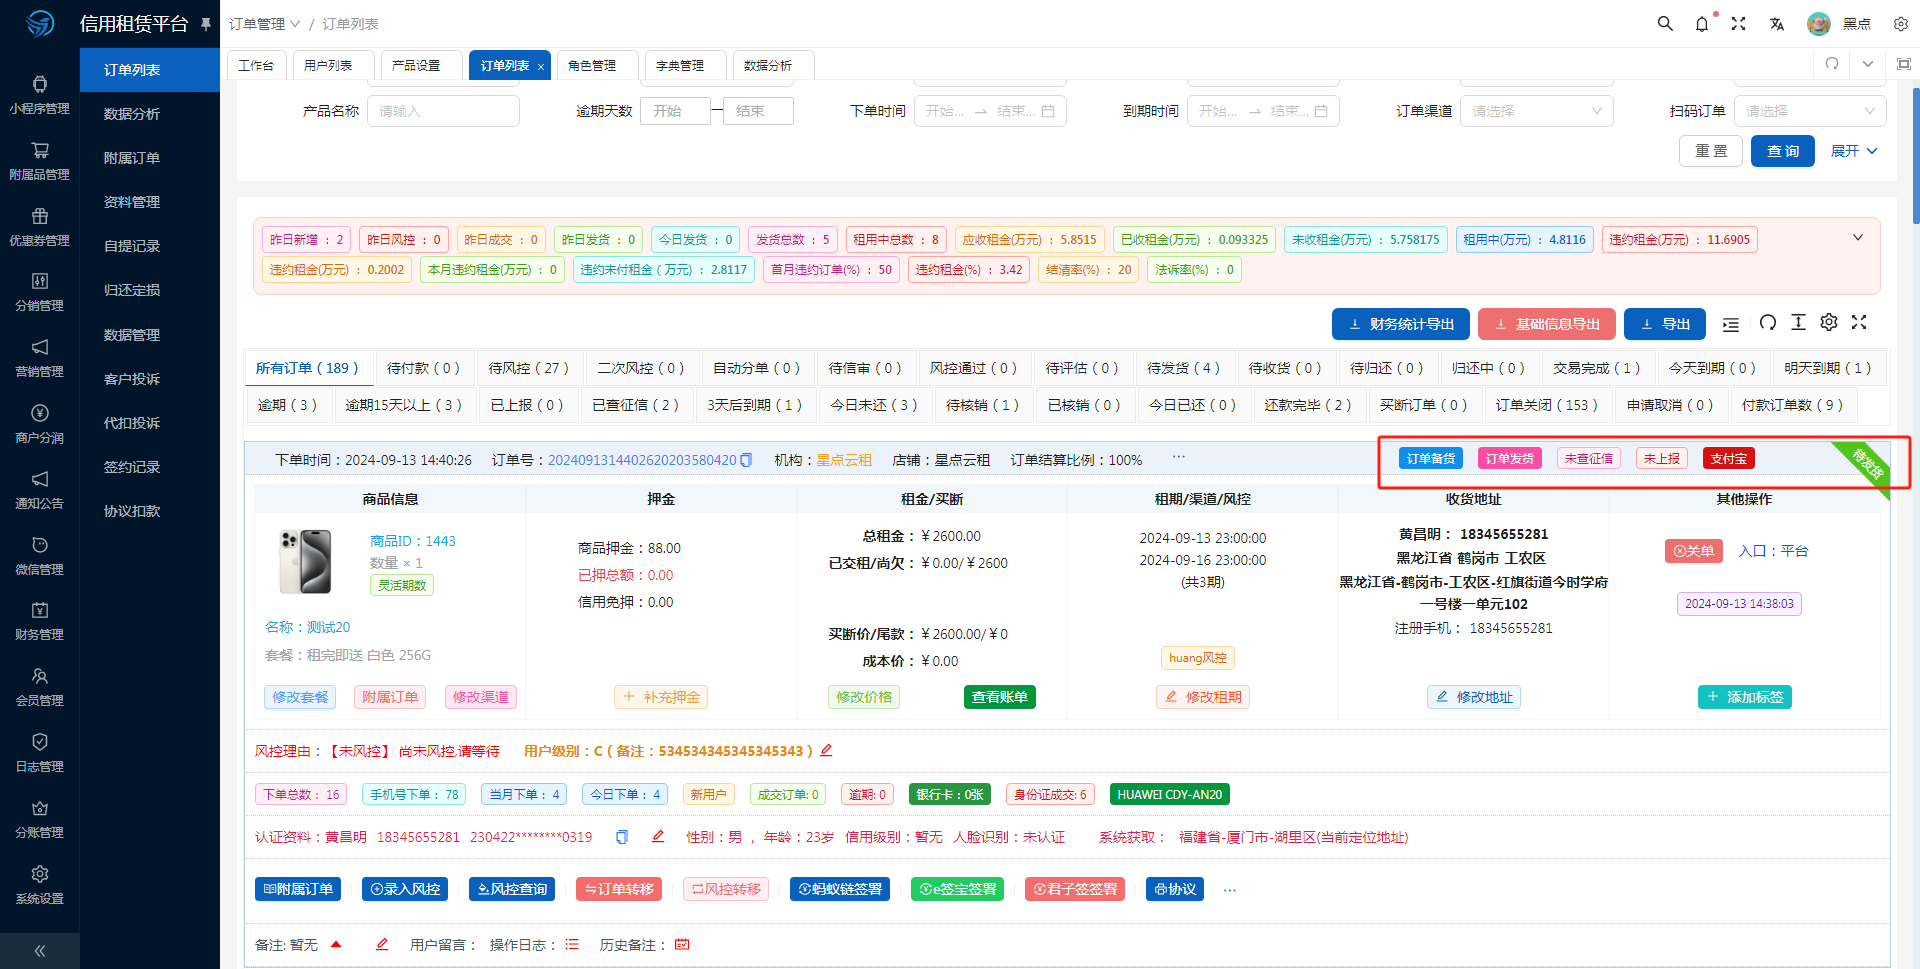Open 星点云租 organization link
The width and height of the screenshot is (1920, 969).
pyautogui.click(x=844, y=460)
